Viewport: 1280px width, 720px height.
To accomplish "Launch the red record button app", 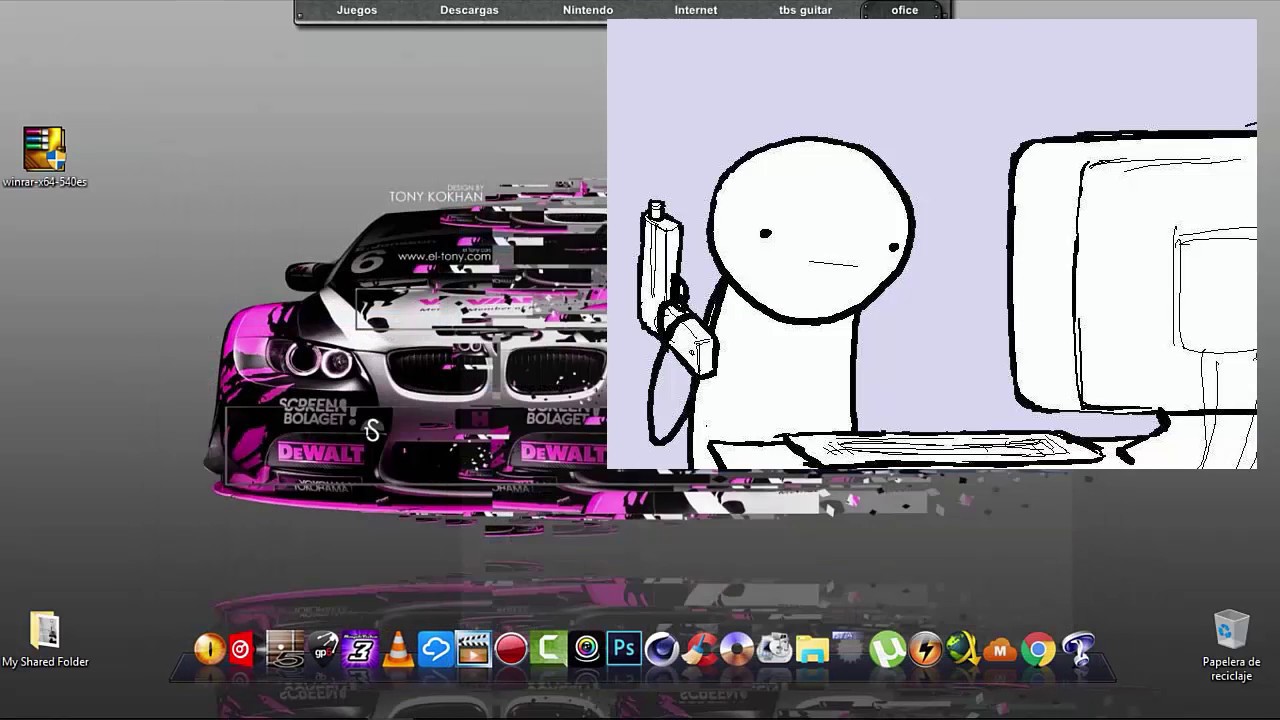I will point(511,650).
